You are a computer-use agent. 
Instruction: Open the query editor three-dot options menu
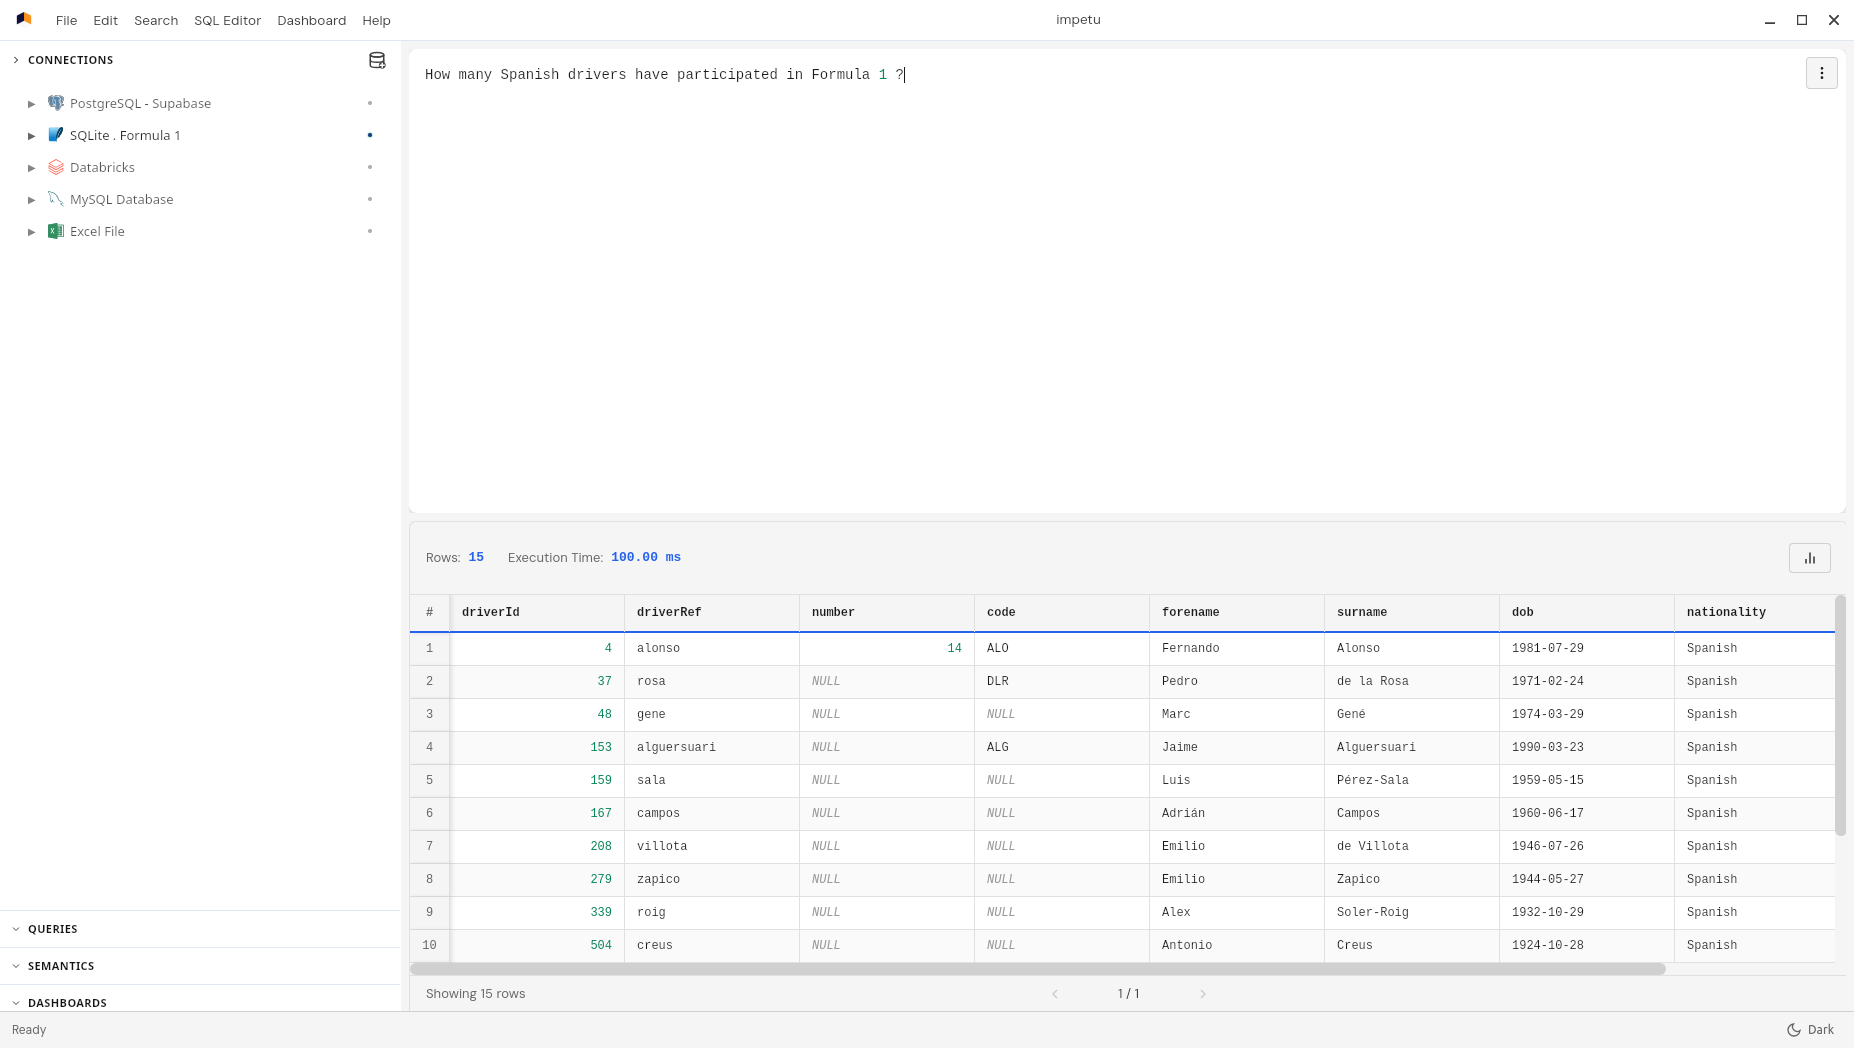coord(1821,73)
